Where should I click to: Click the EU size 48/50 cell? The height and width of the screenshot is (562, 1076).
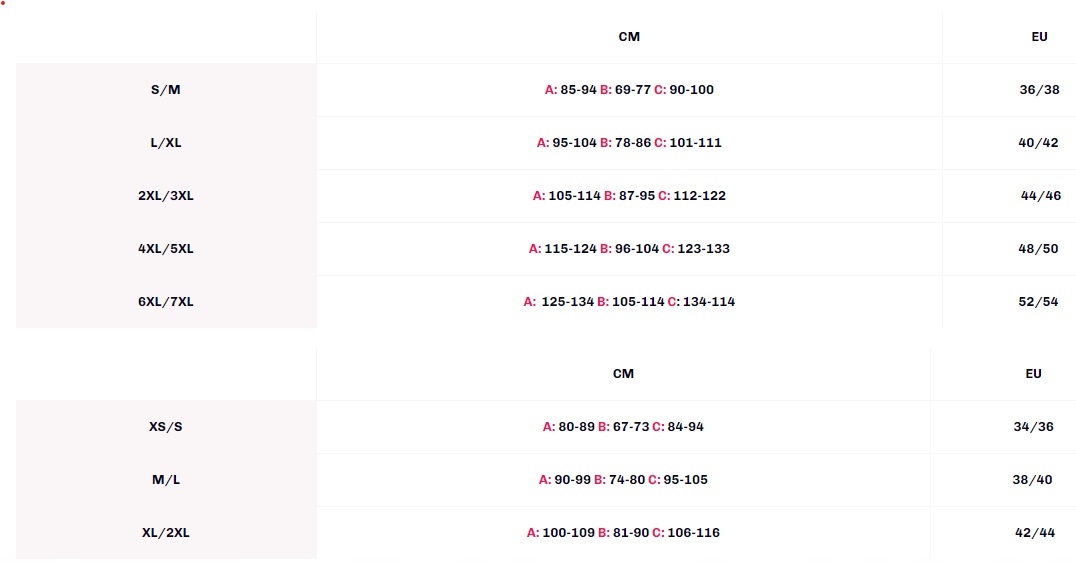click(1038, 248)
